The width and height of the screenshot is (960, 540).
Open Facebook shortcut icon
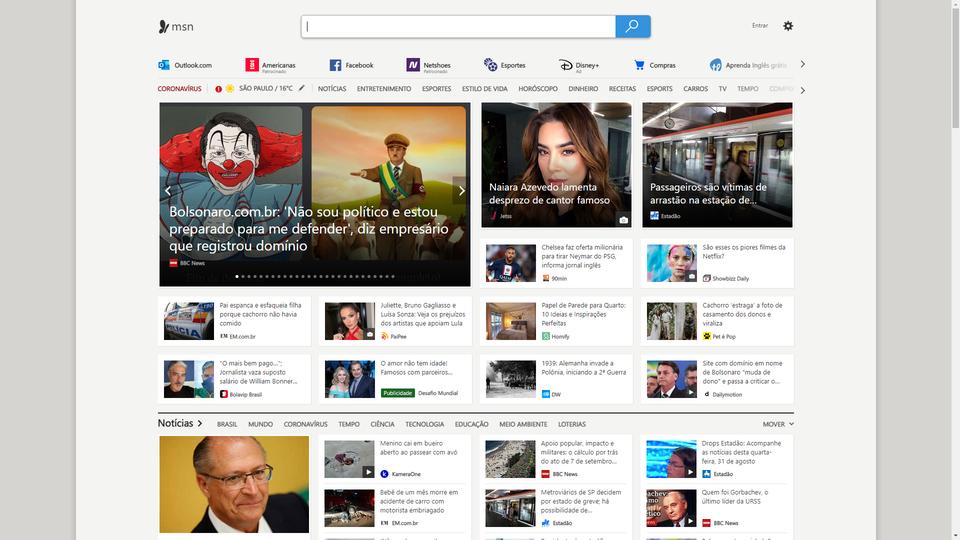tap(336, 65)
